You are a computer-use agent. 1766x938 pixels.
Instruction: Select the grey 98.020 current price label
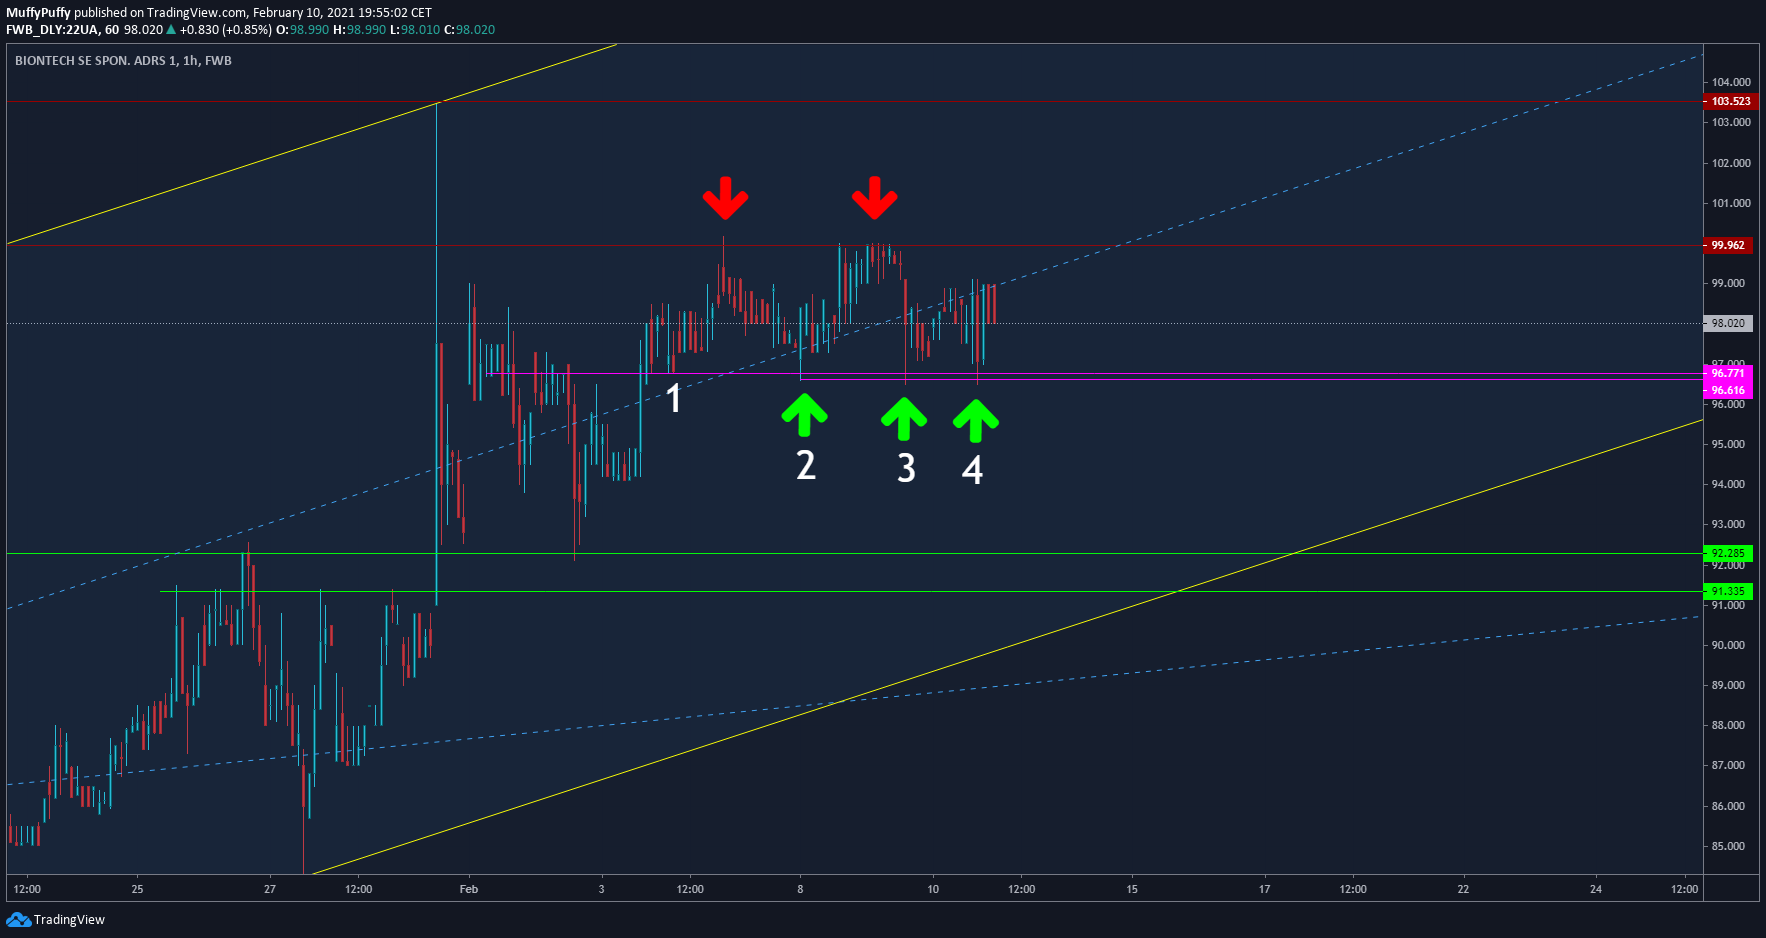pos(1730,323)
